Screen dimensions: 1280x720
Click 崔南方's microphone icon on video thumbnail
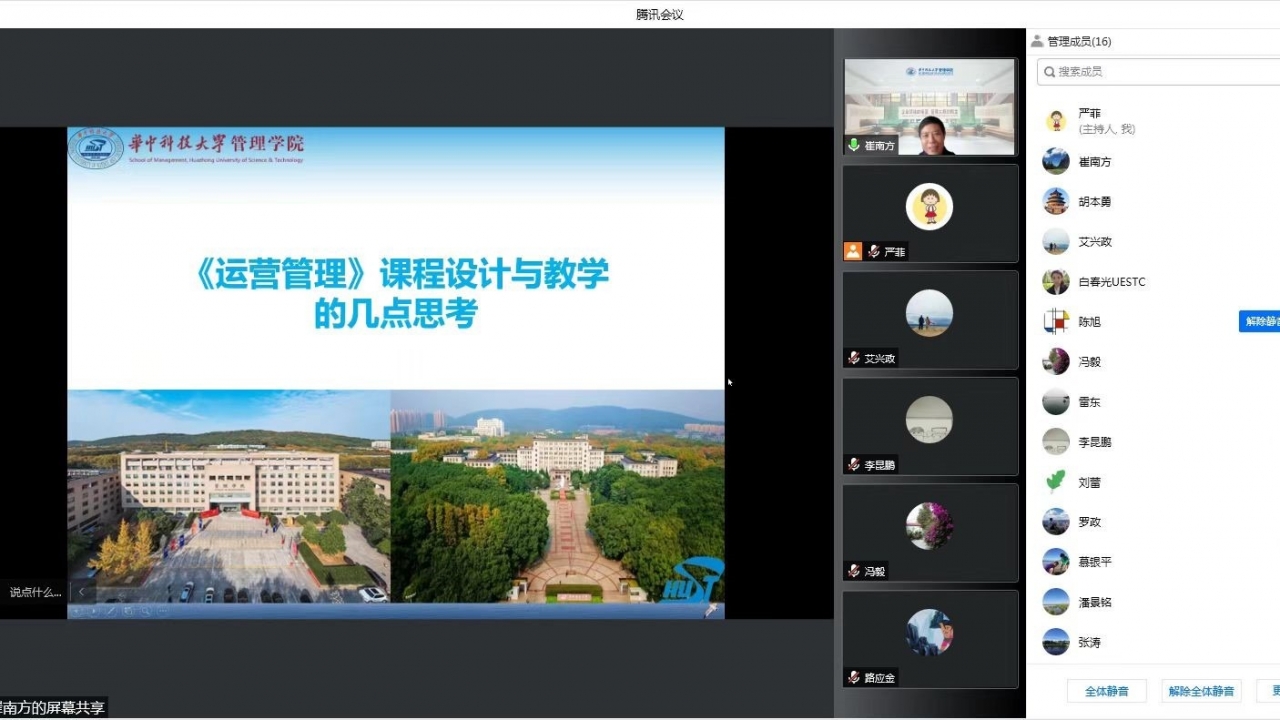(853, 145)
